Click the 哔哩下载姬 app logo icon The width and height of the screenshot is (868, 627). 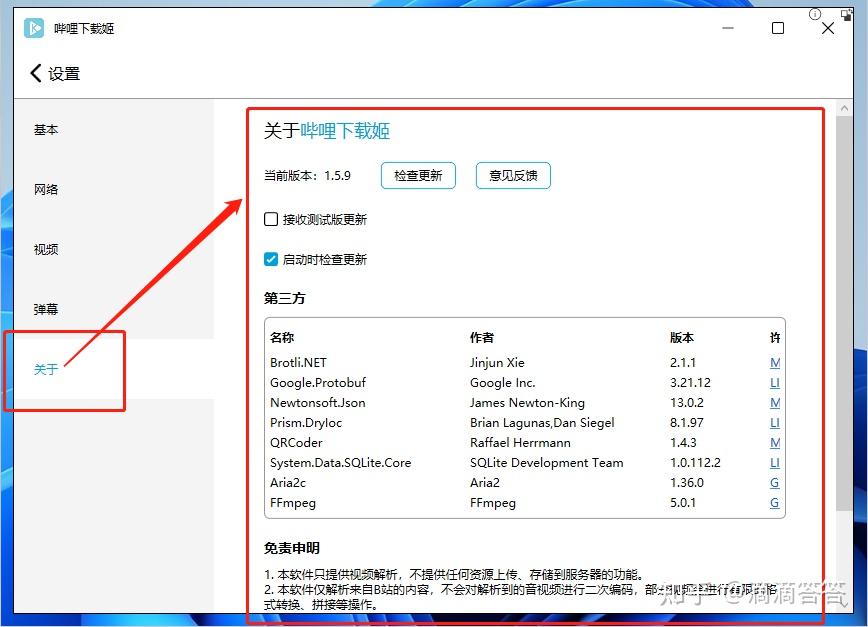tap(34, 28)
